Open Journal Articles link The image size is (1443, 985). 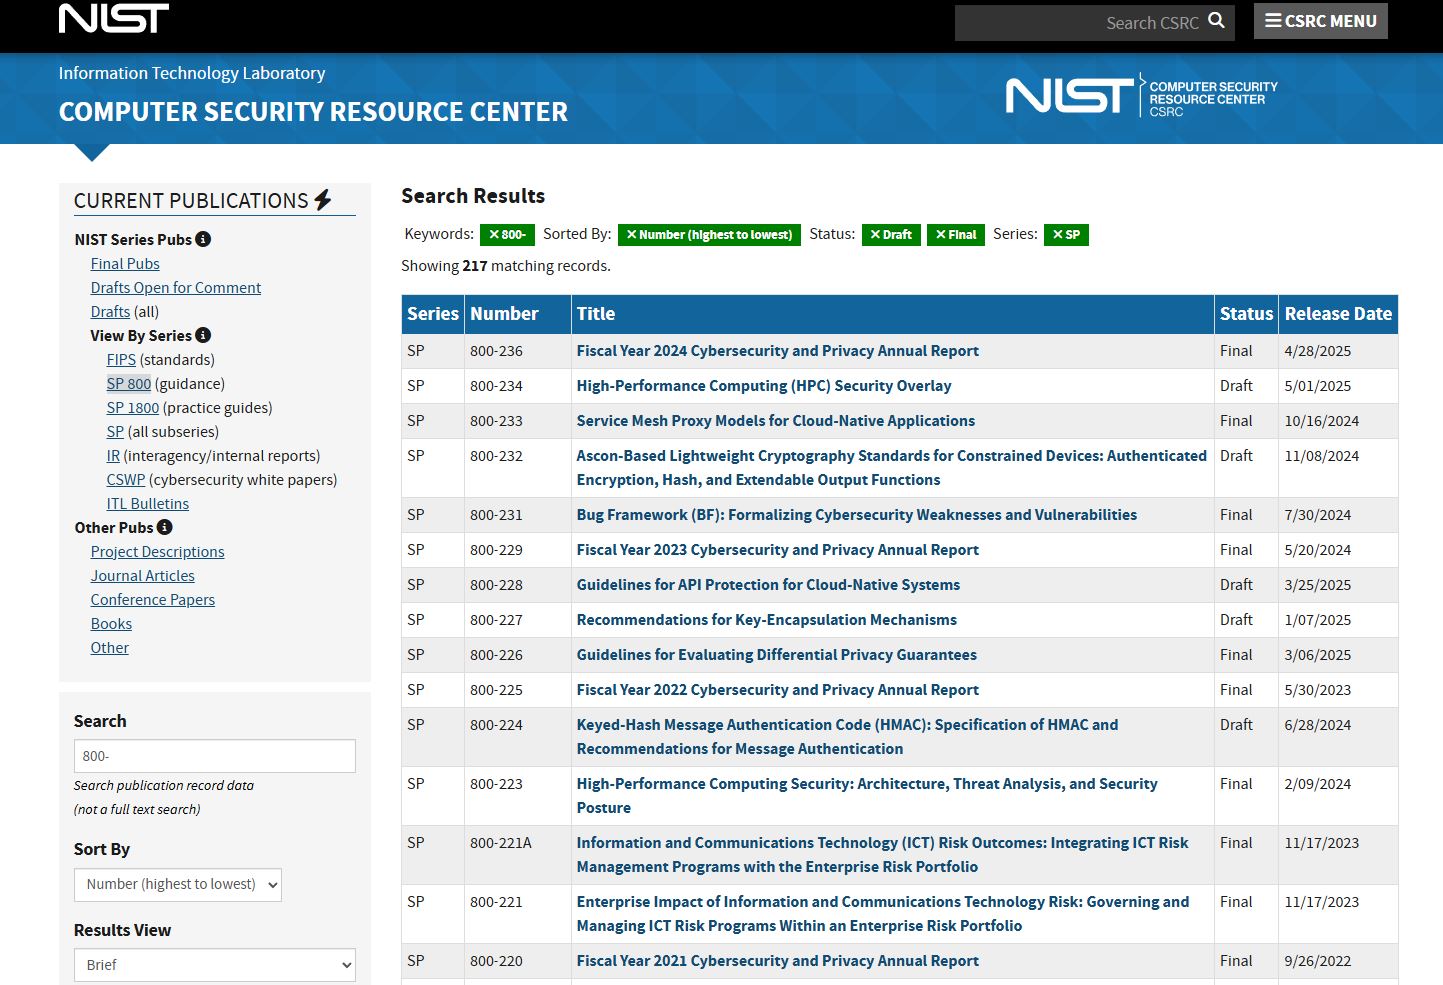point(143,575)
